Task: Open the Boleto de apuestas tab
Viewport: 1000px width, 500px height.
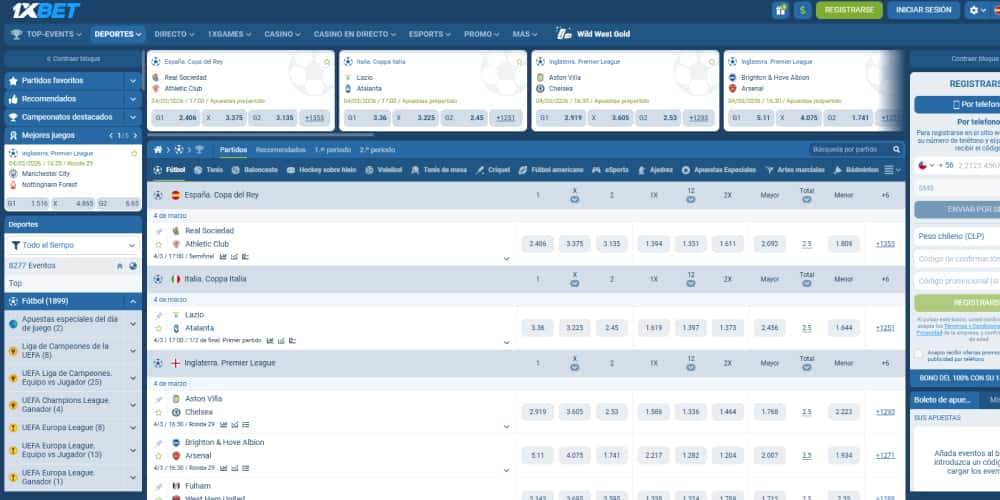Action: [x=945, y=400]
